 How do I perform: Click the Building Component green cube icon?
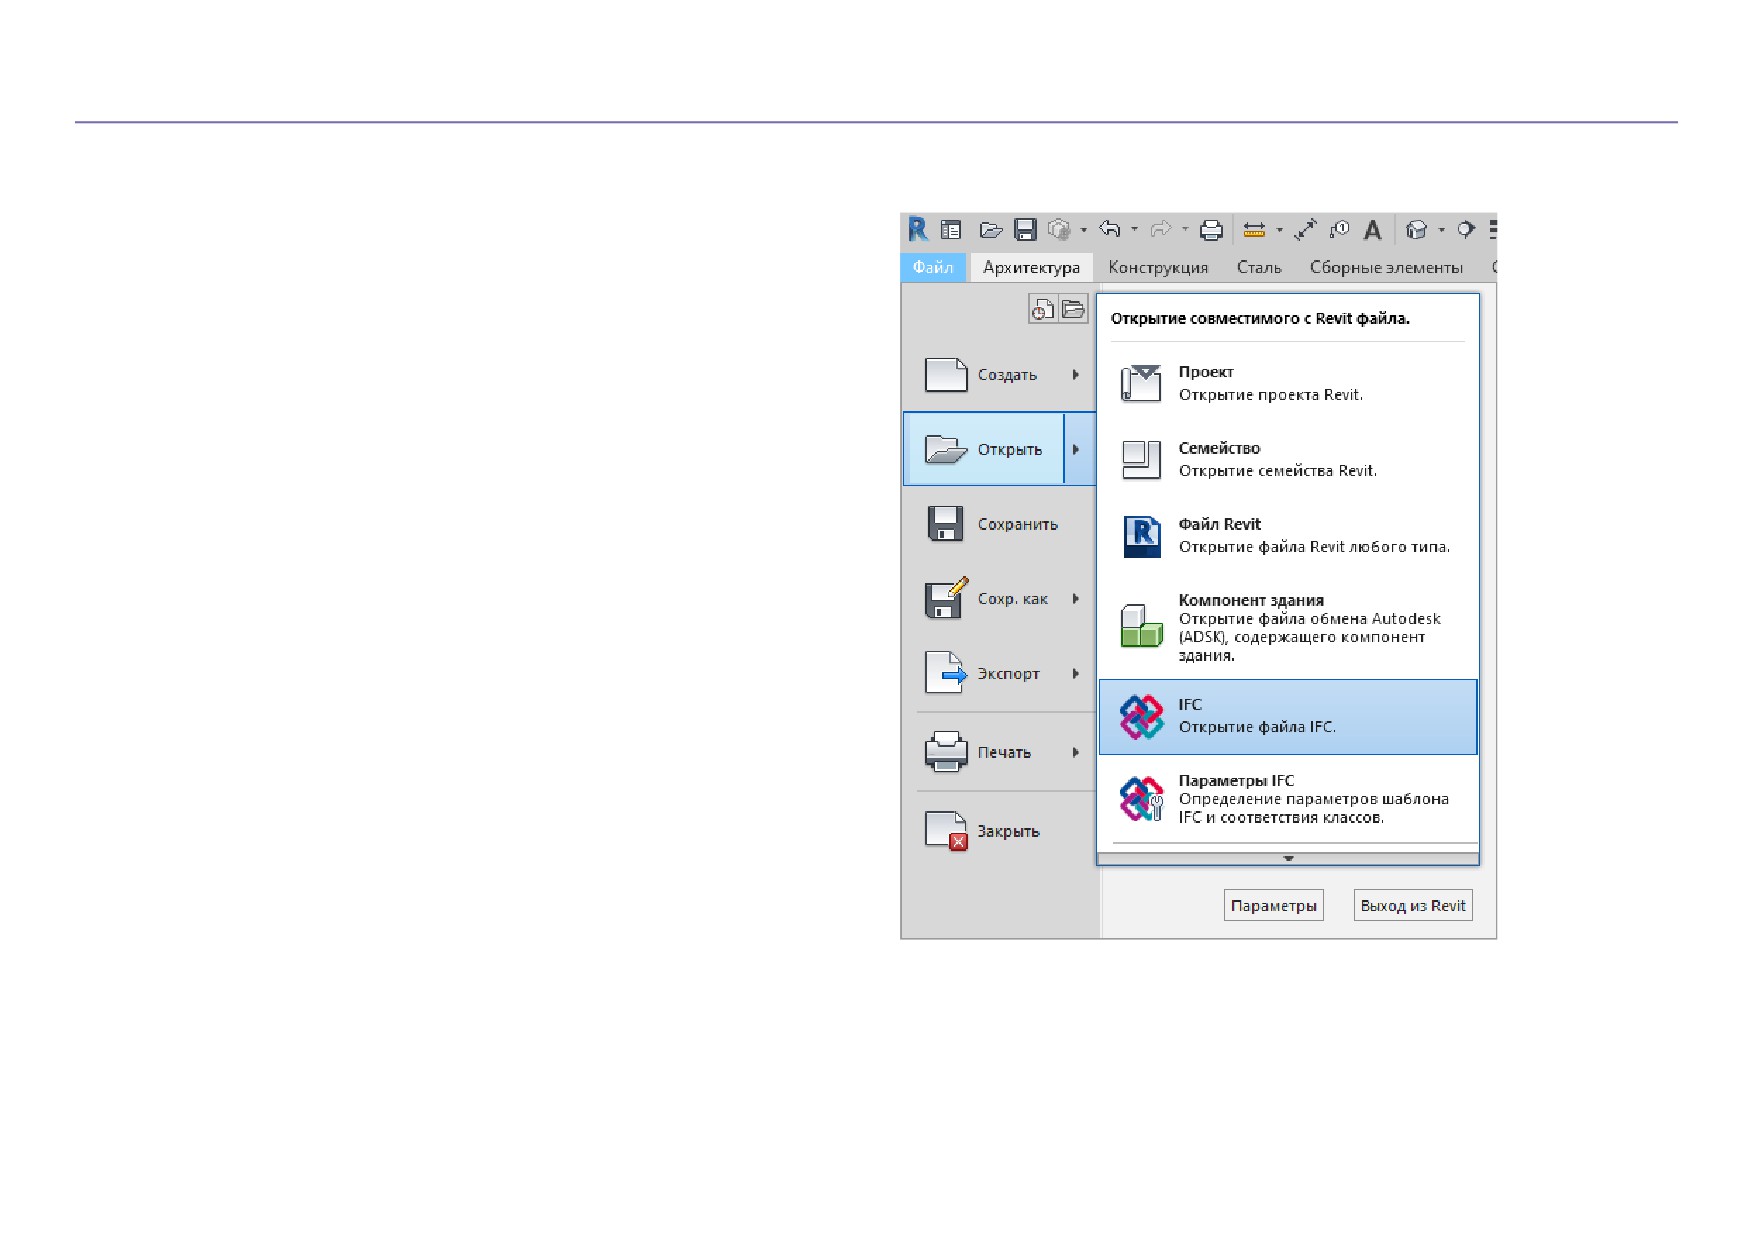1141,625
